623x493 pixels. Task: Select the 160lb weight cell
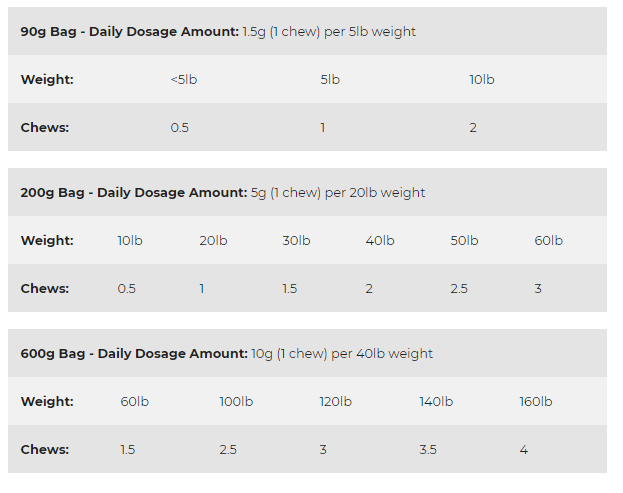[536, 402]
